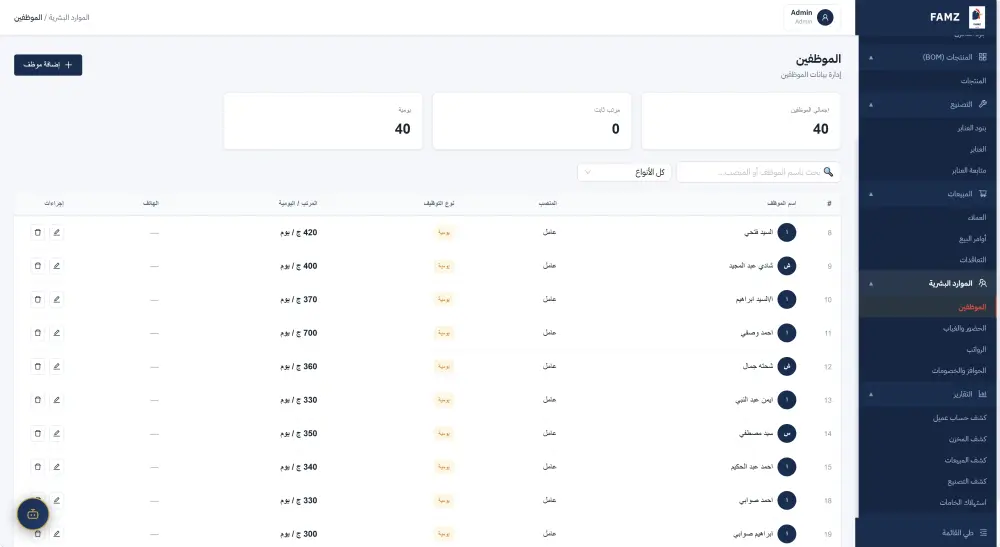Image resolution: width=1000 pixels, height=547 pixels.
Task: Click salary value 700 ج / يوم
Action: pos(298,333)
